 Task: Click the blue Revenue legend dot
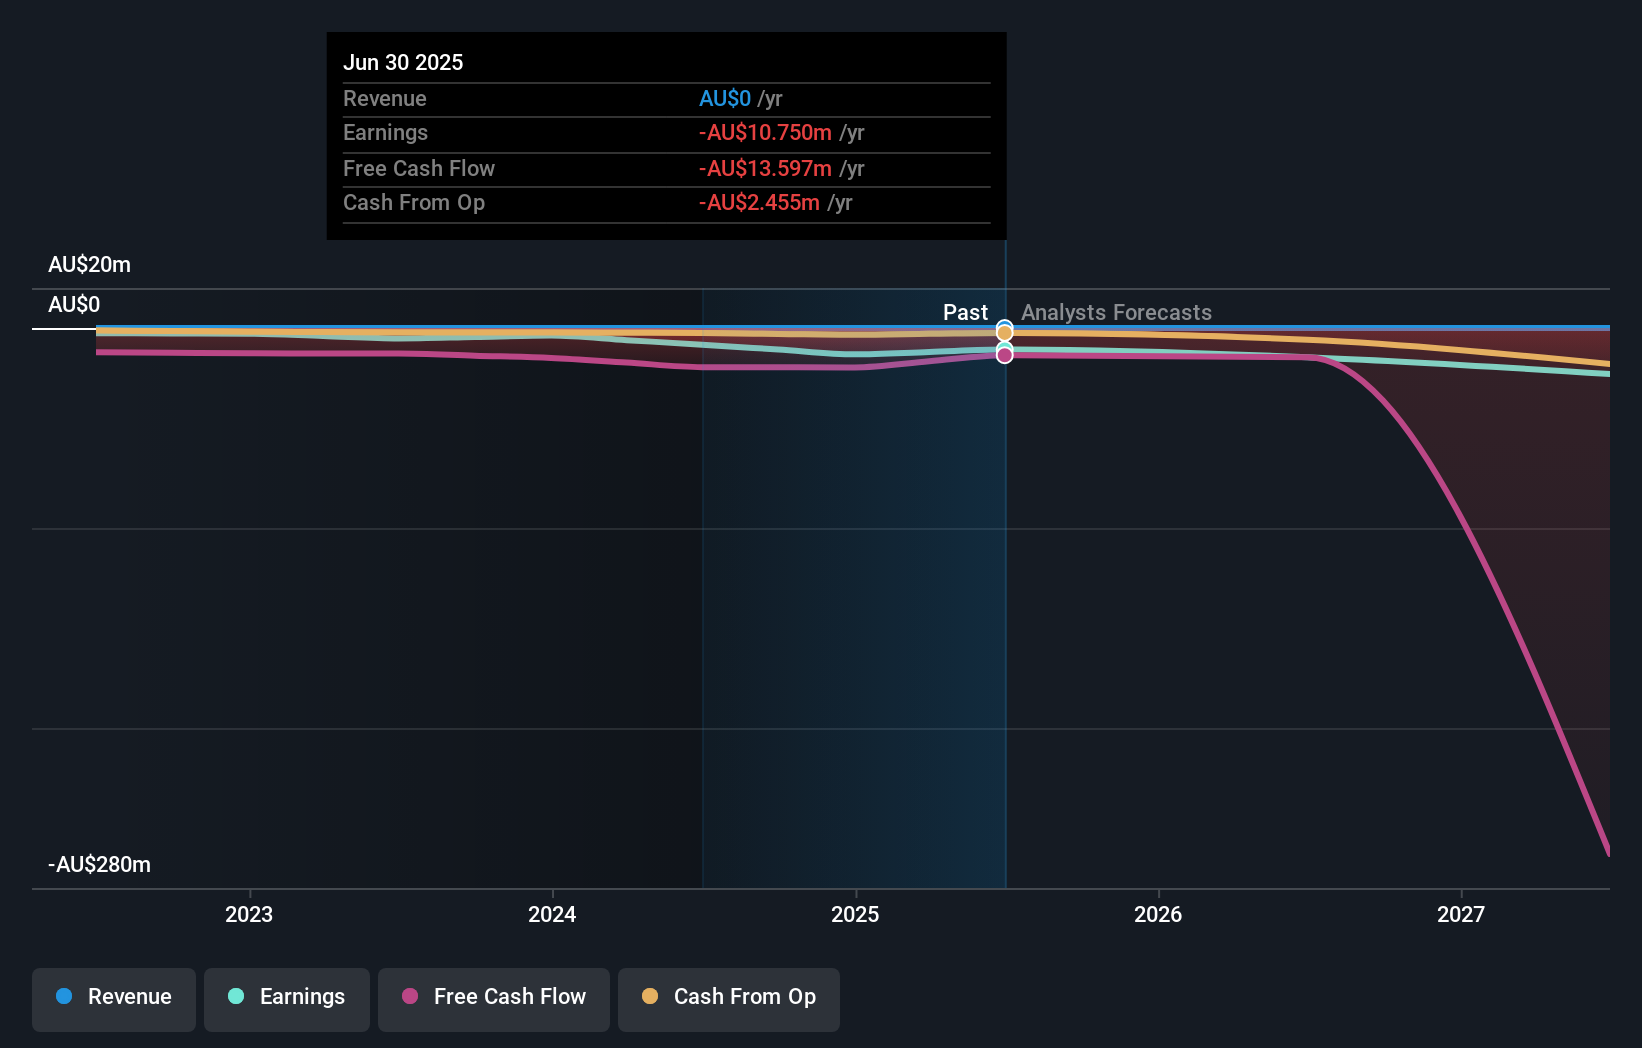[63, 997]
